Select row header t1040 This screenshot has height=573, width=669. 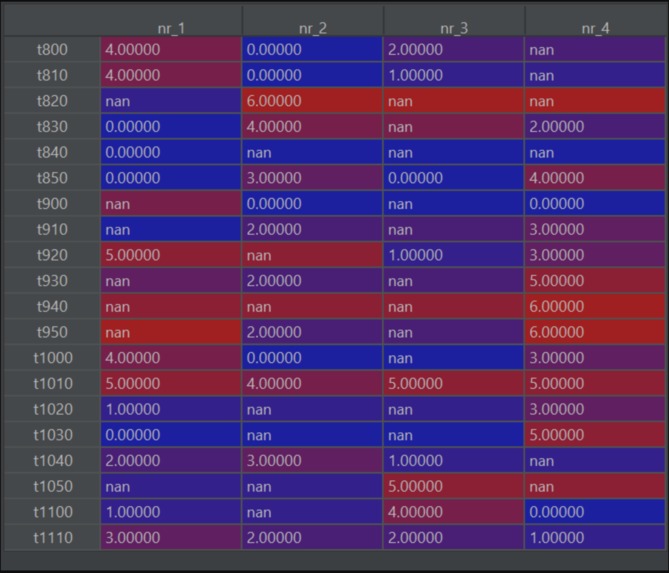pyautogui.click(x=52, y=460)
